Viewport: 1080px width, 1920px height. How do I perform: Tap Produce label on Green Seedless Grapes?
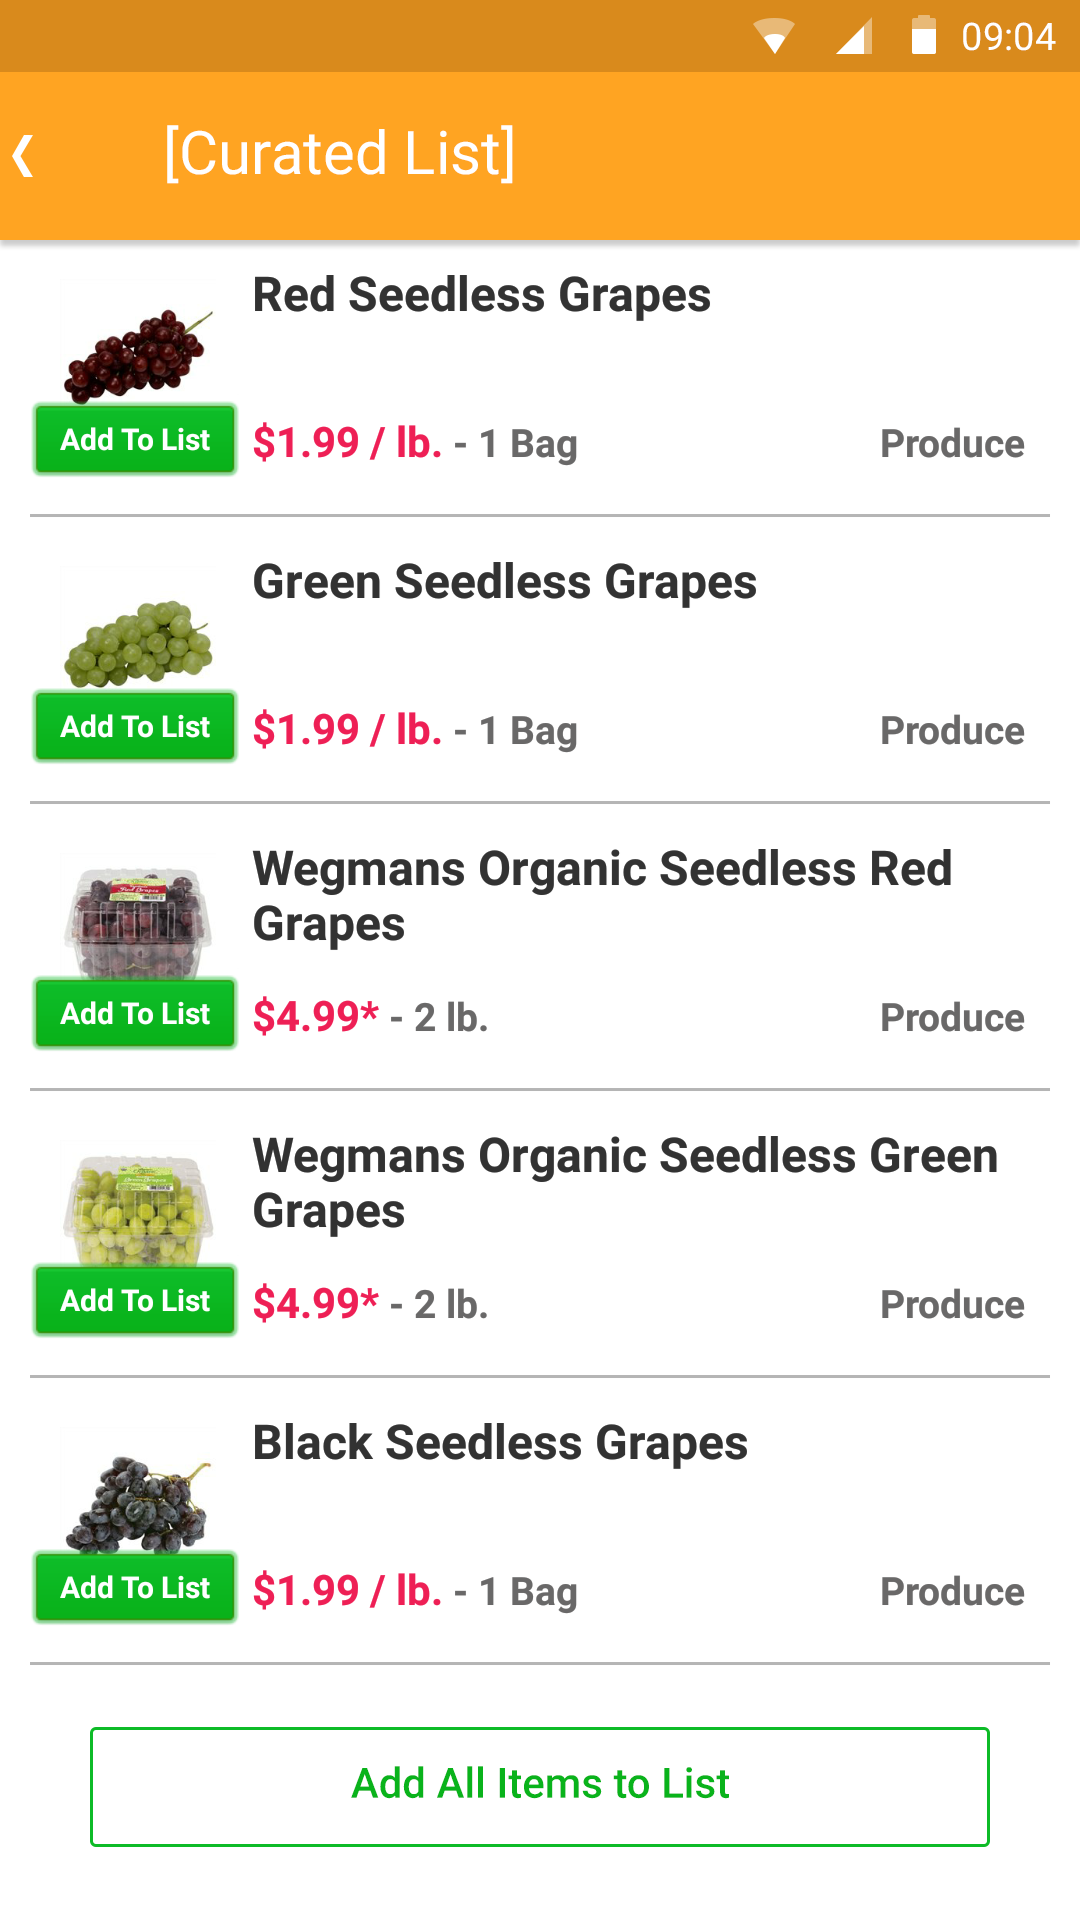pos(952,731)
